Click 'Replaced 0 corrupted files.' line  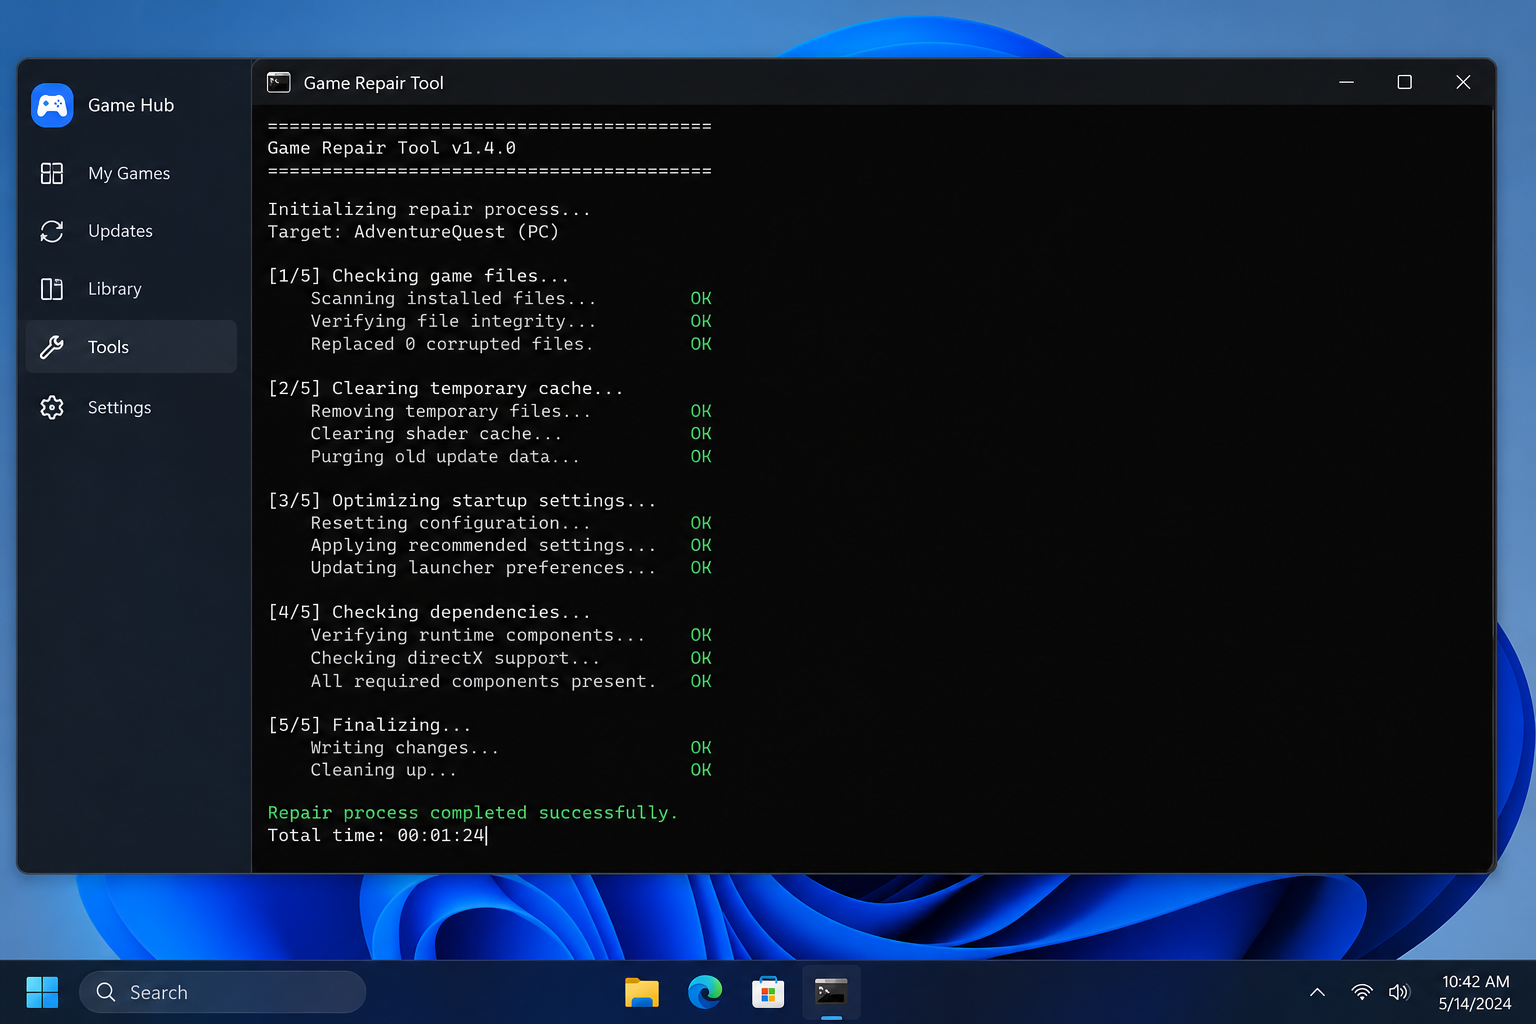(x=451, y=344)
